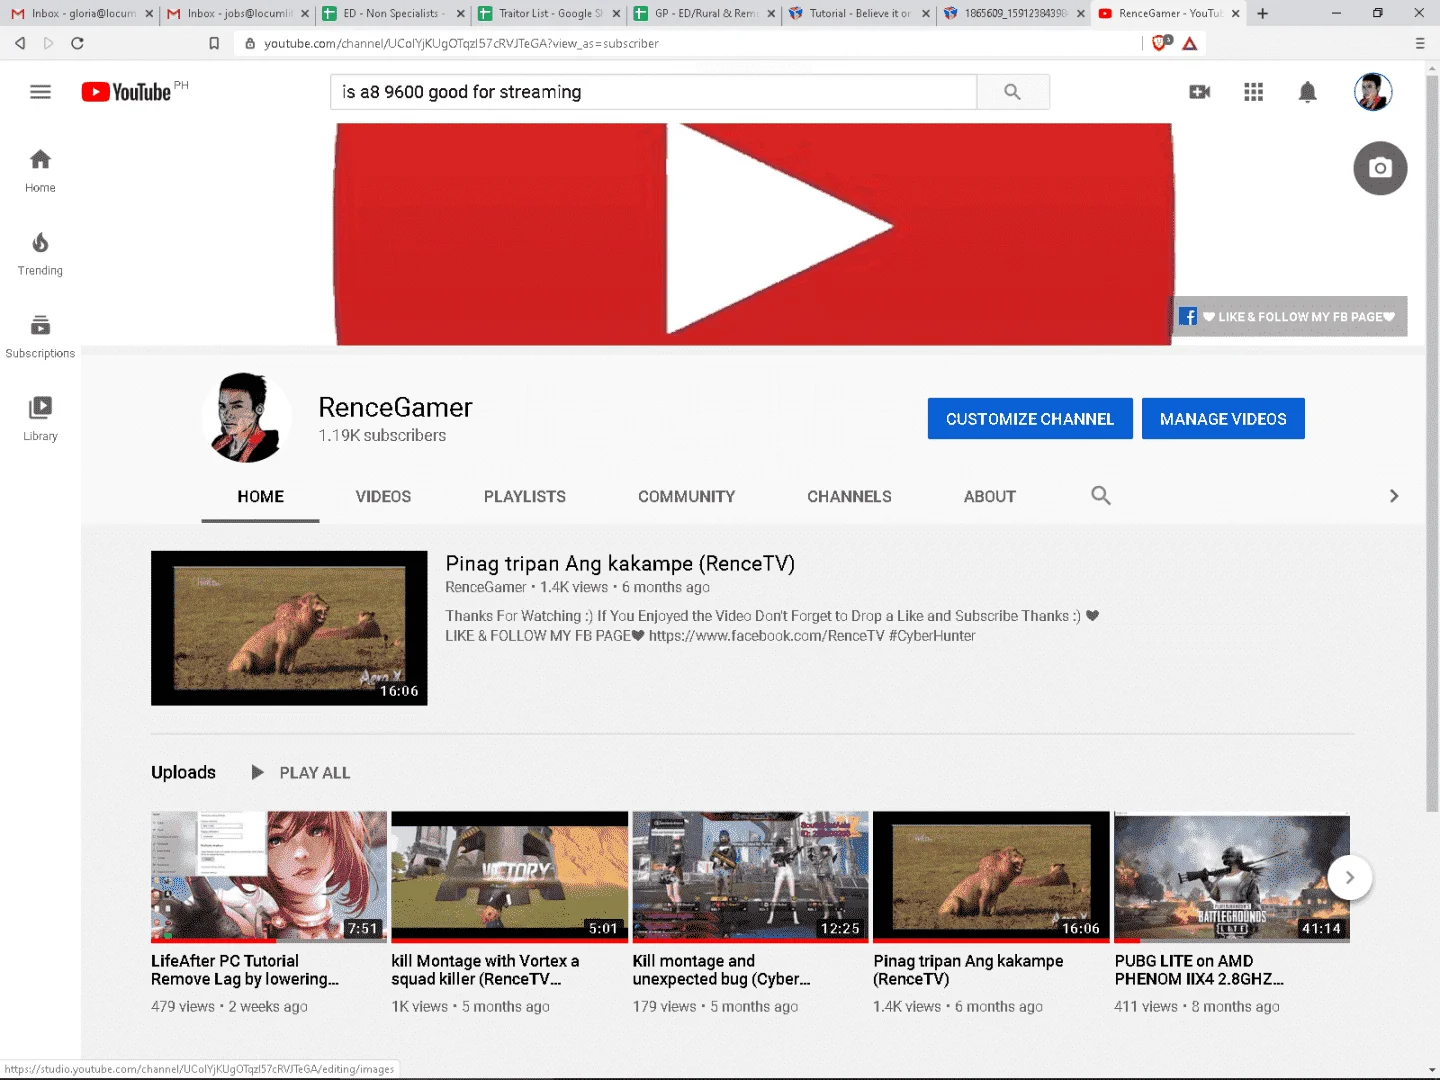
Task: Open the notifications bell
Action: click(1307, 92)
